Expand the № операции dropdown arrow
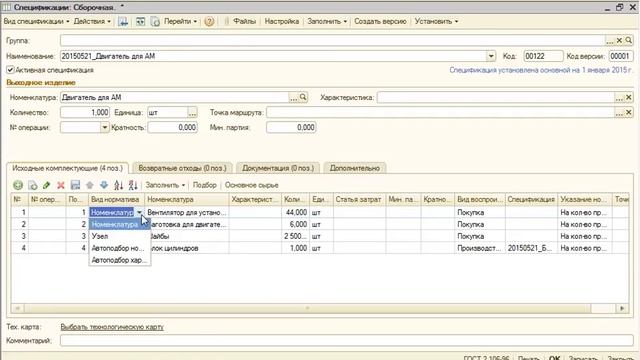The height and width of the screenshot is (360, 640). 104,127
